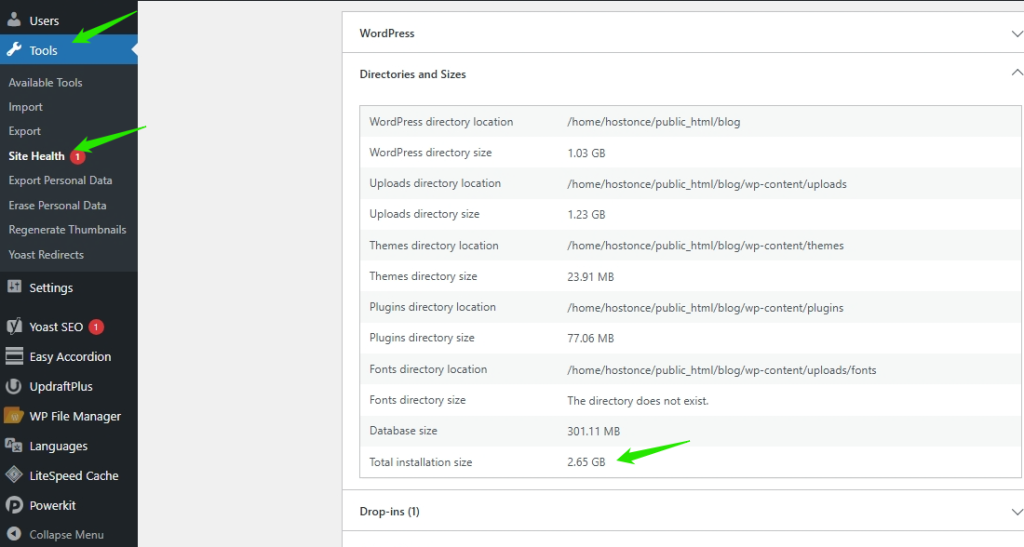The height and width of the screenshot is (547, 1024).
Task: Open the Easy Accordion menu
Action: tap(69, 356)
